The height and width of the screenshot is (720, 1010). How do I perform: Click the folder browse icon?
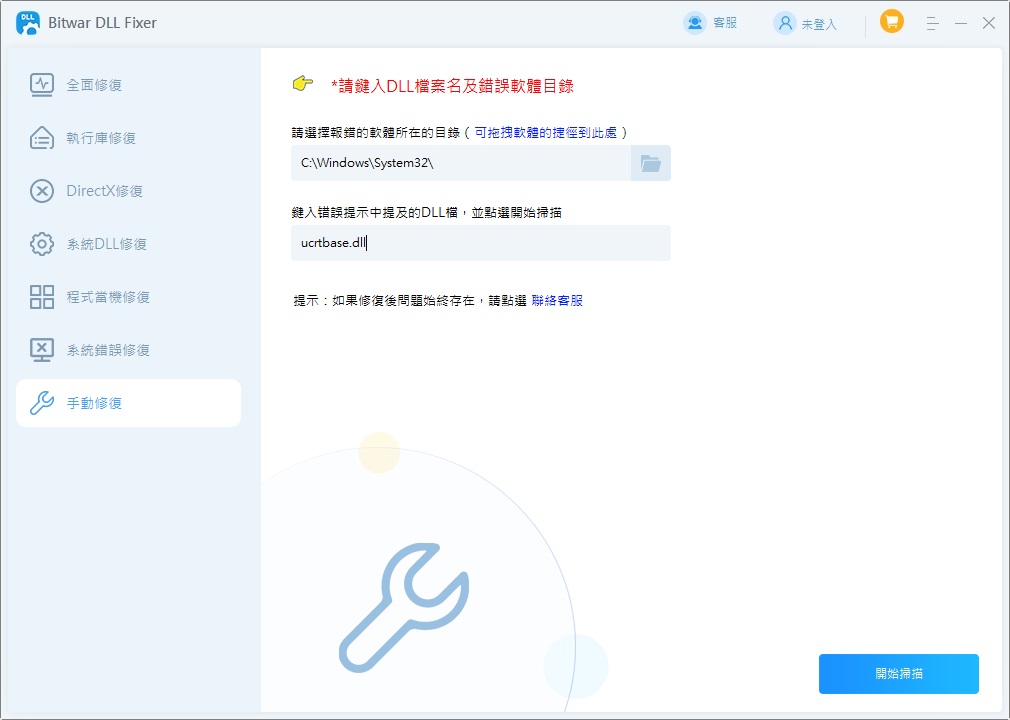[651, 163]
